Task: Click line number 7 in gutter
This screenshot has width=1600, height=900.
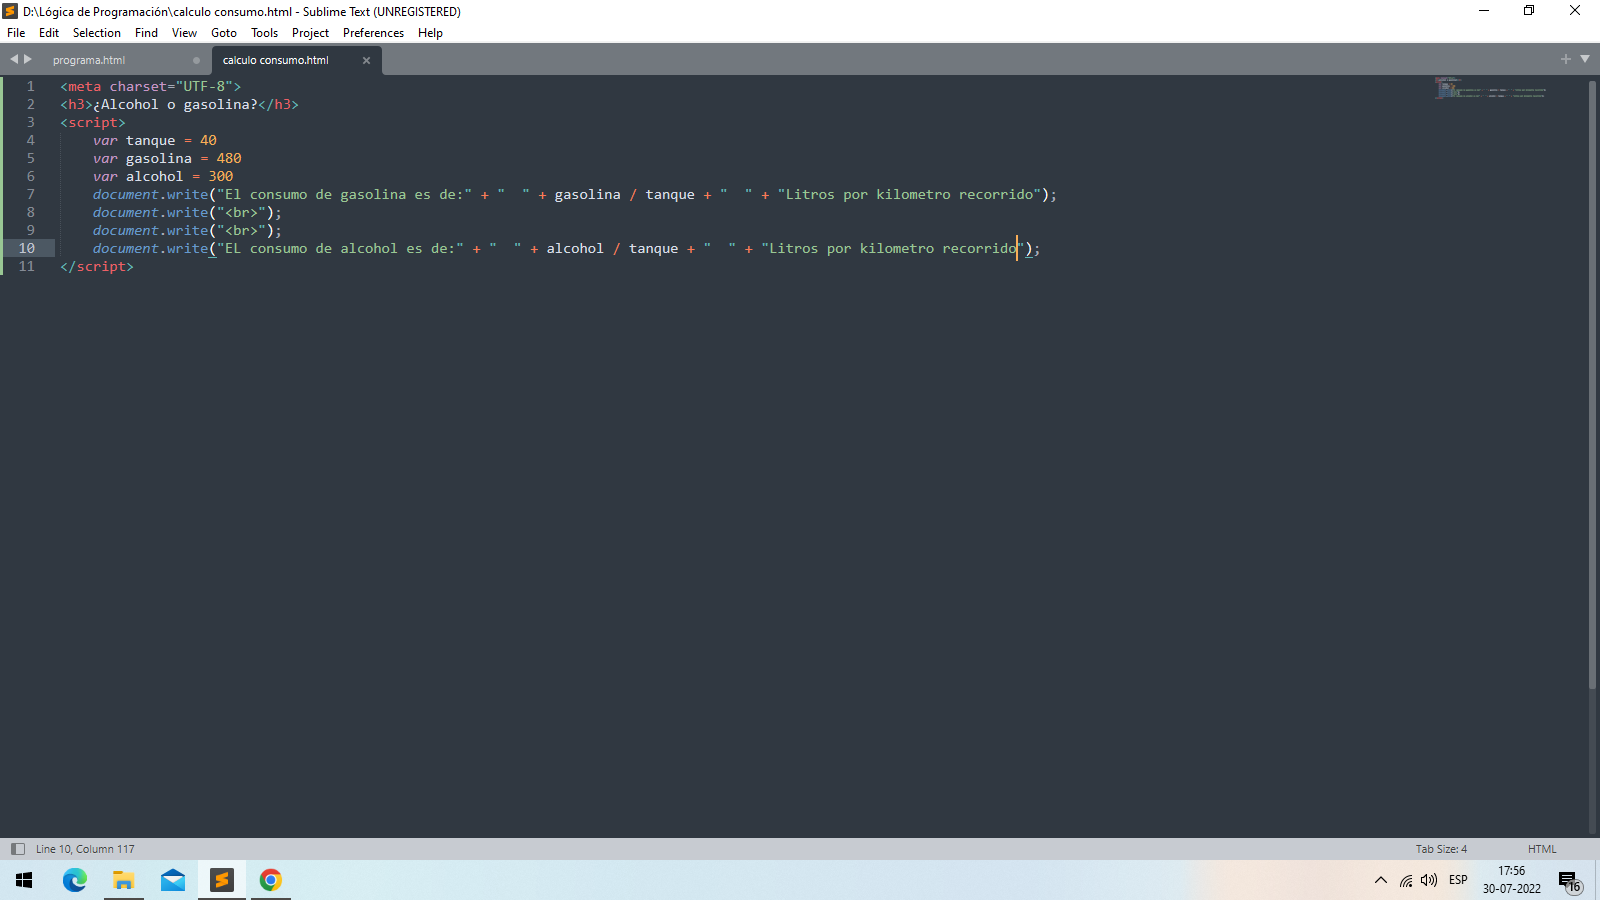Action: (x=30, y=194)
